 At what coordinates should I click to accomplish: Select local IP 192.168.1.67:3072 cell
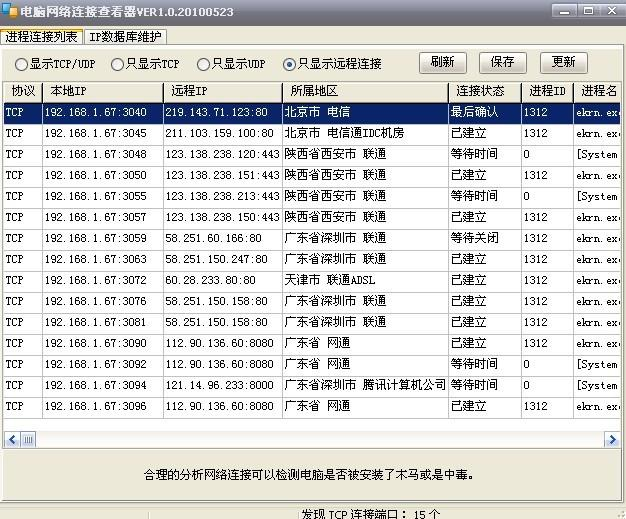tap(103, 281)
